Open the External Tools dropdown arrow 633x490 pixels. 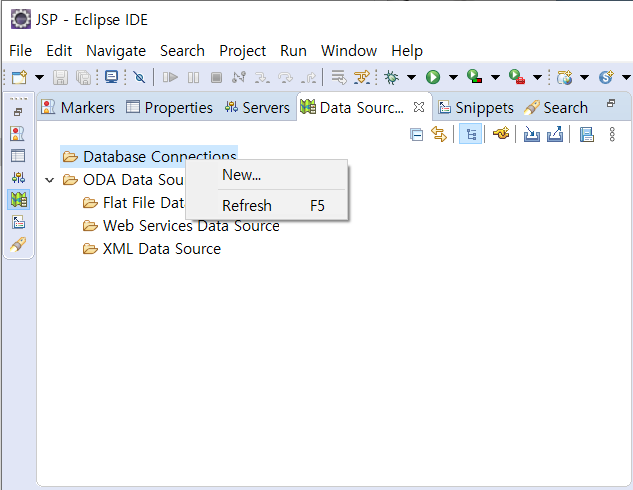[537, 77]
